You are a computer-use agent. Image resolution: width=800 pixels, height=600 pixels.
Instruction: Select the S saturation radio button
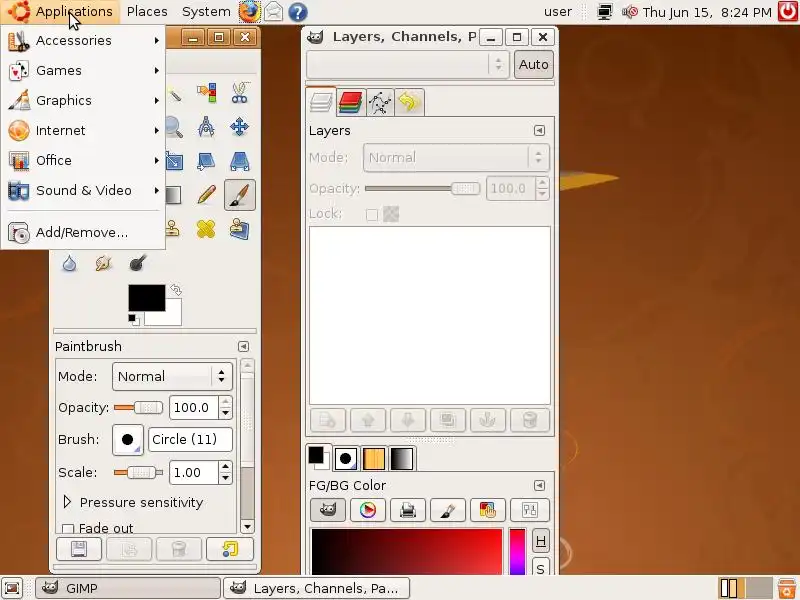point(541,567)
